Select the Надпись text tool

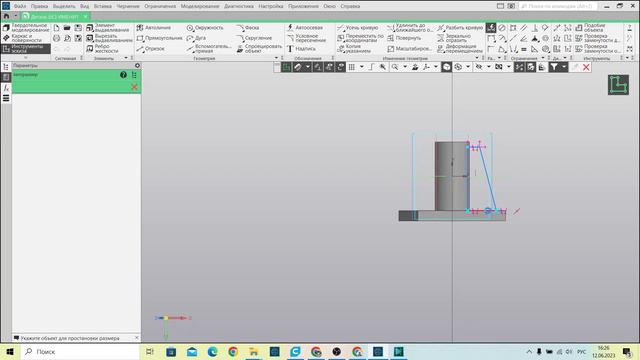pos(301,49)
